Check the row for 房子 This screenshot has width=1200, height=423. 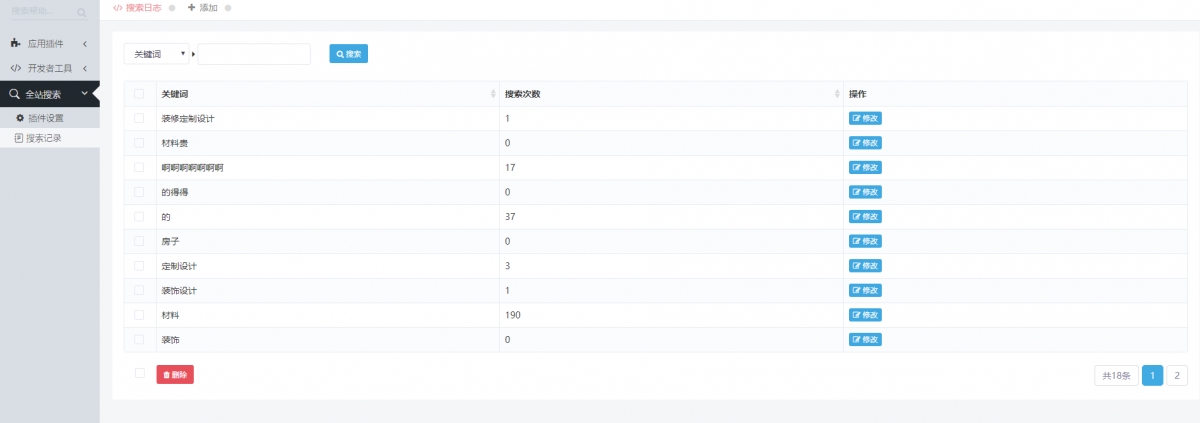pos(139,241)
